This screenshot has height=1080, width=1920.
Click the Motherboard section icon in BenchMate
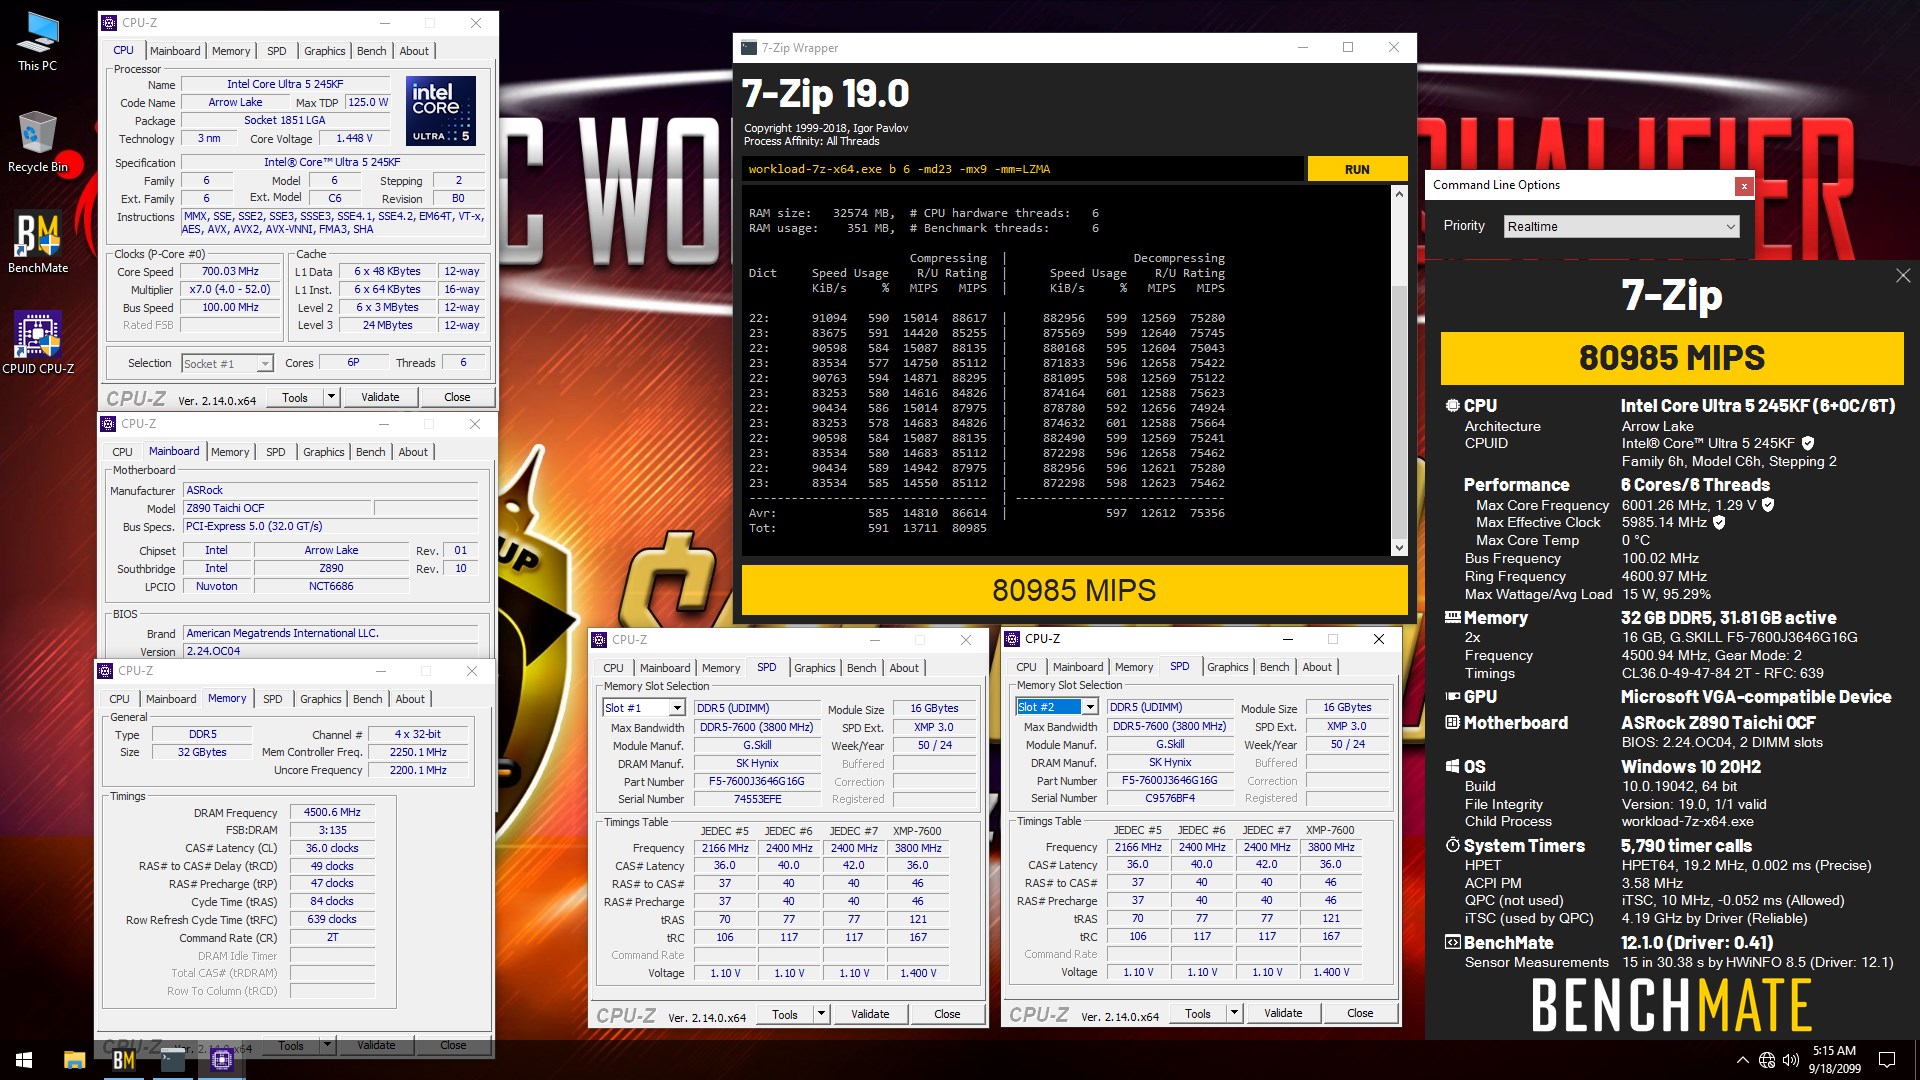click(x=1452, y=723)
